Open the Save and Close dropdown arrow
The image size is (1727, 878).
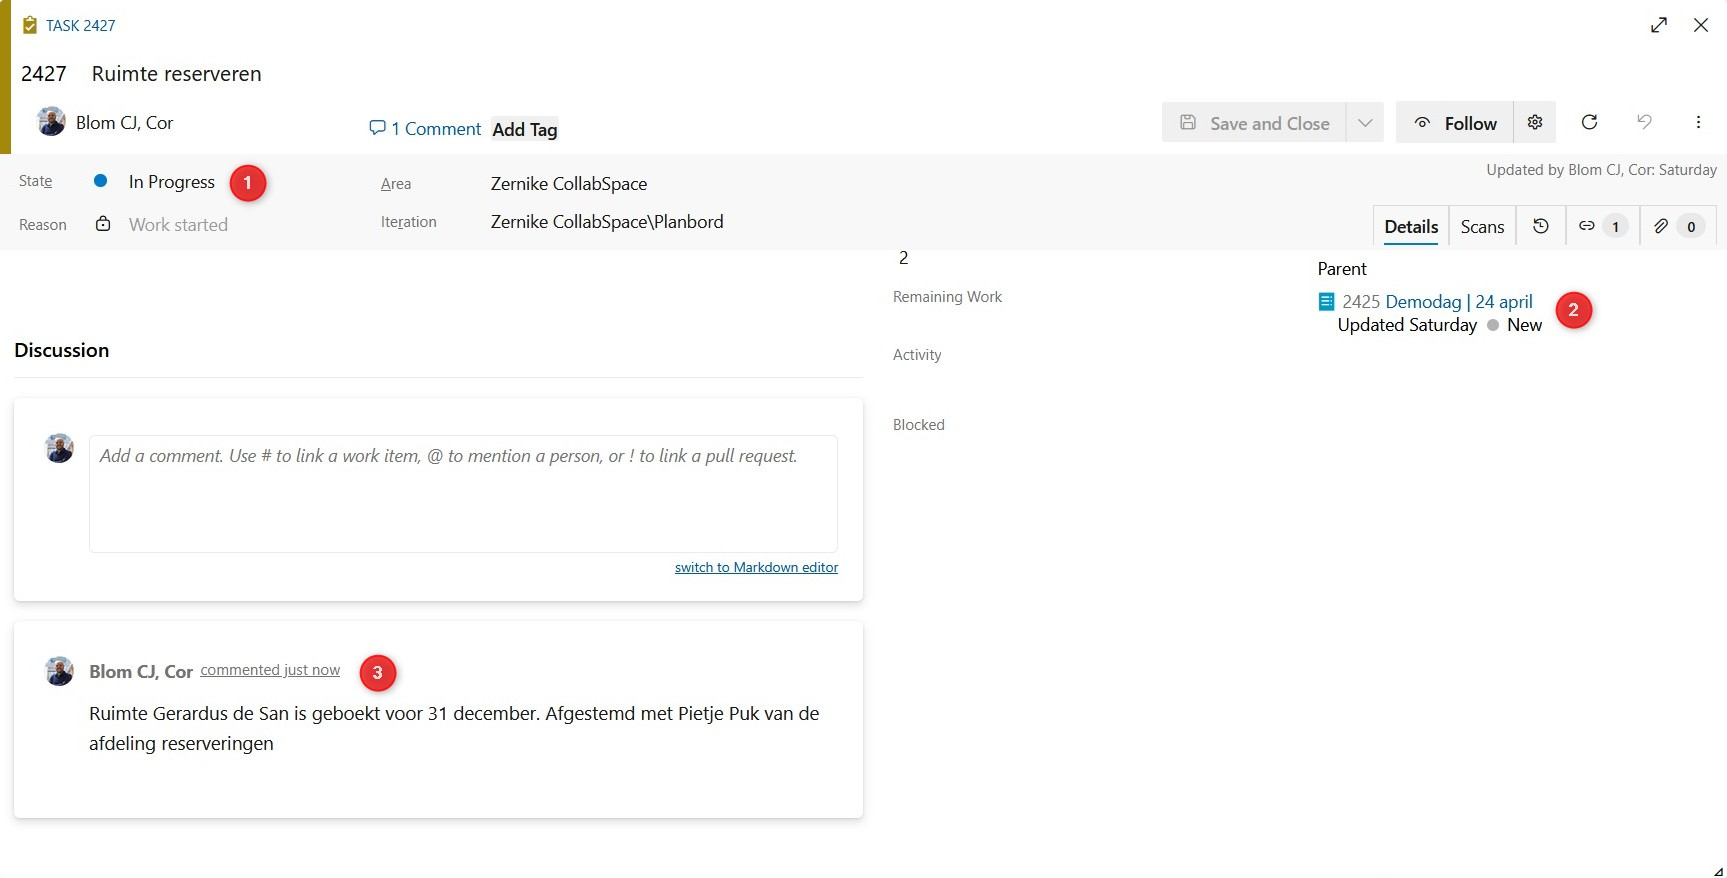[x=1365, y=123]
